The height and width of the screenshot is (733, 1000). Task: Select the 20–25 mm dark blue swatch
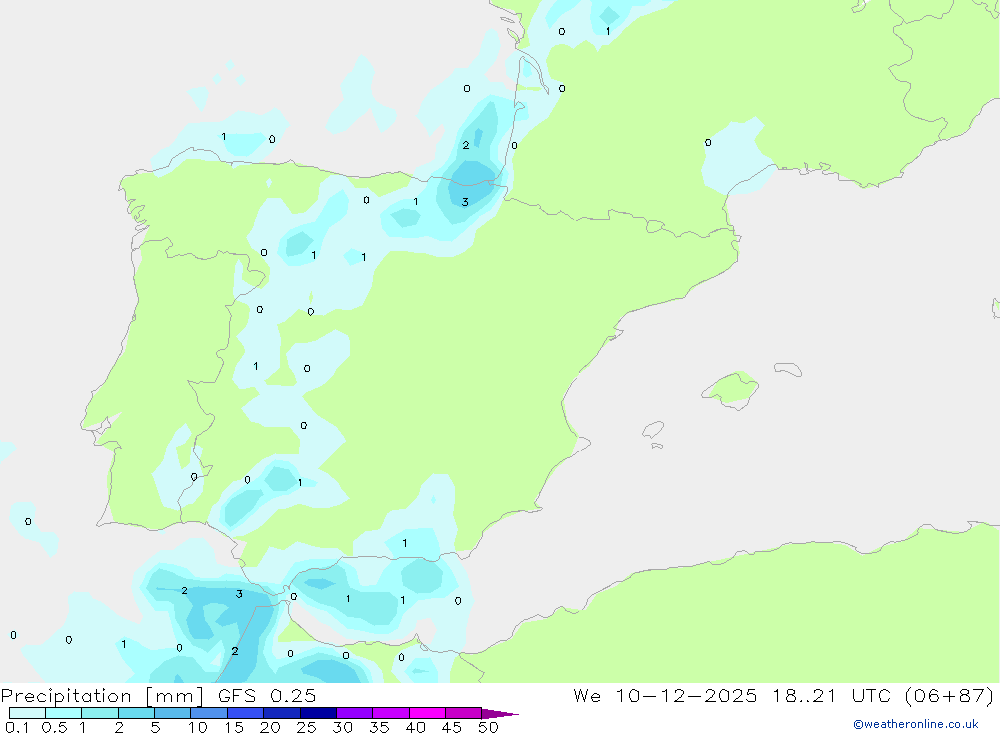coord(282,713)
